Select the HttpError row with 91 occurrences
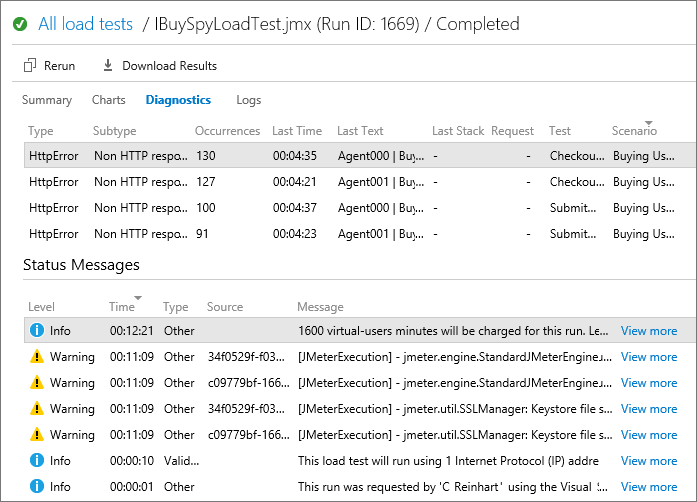 (x=359, y=234)
